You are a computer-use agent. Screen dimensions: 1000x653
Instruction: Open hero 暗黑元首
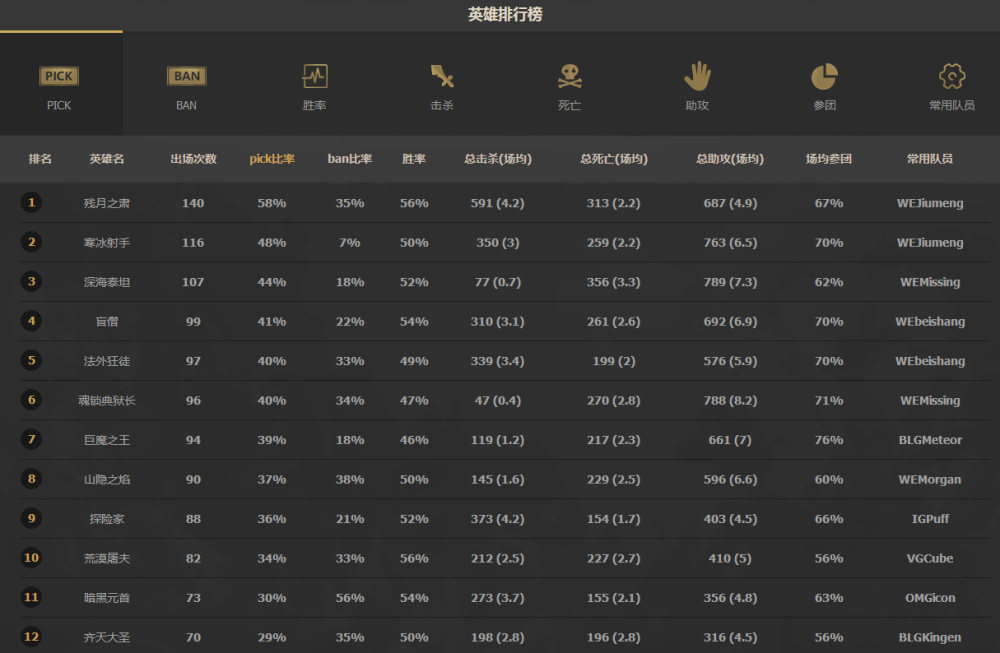coord(107,598)
